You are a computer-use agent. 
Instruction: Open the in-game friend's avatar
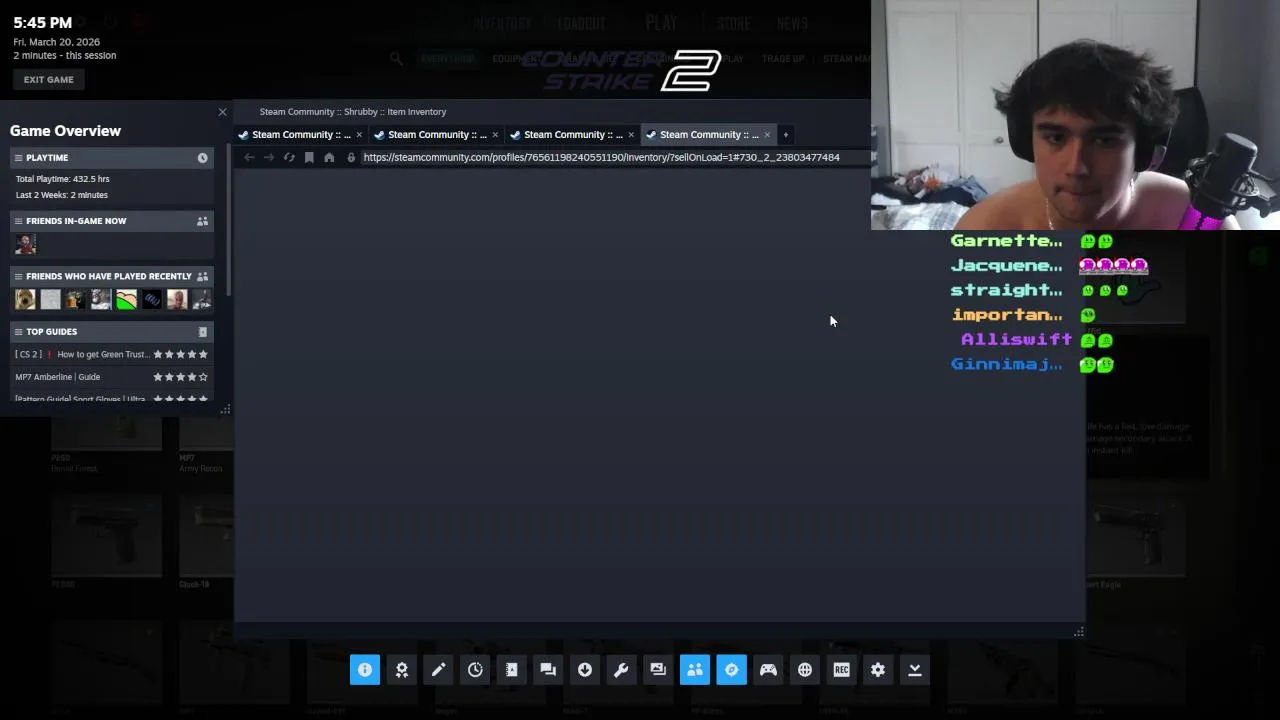(25, 244)
